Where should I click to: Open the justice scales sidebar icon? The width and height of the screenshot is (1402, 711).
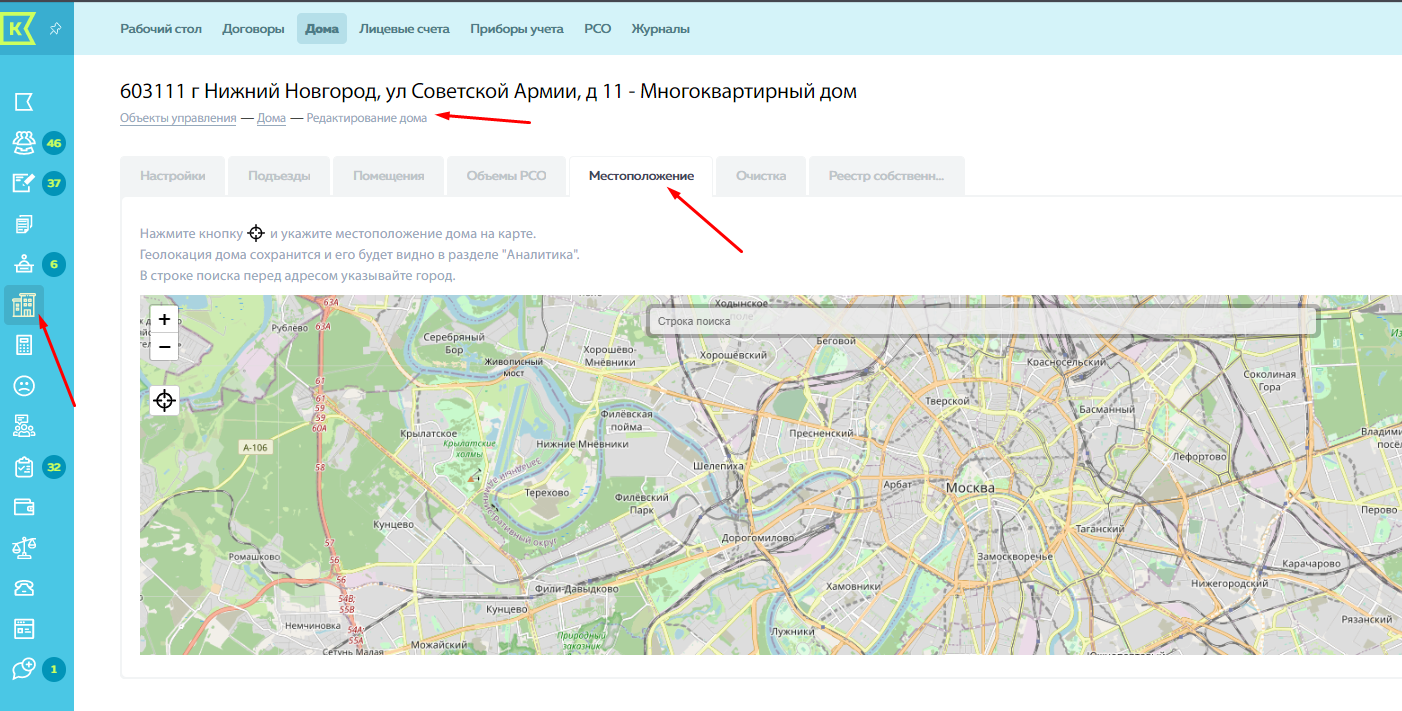coord(24,547)
